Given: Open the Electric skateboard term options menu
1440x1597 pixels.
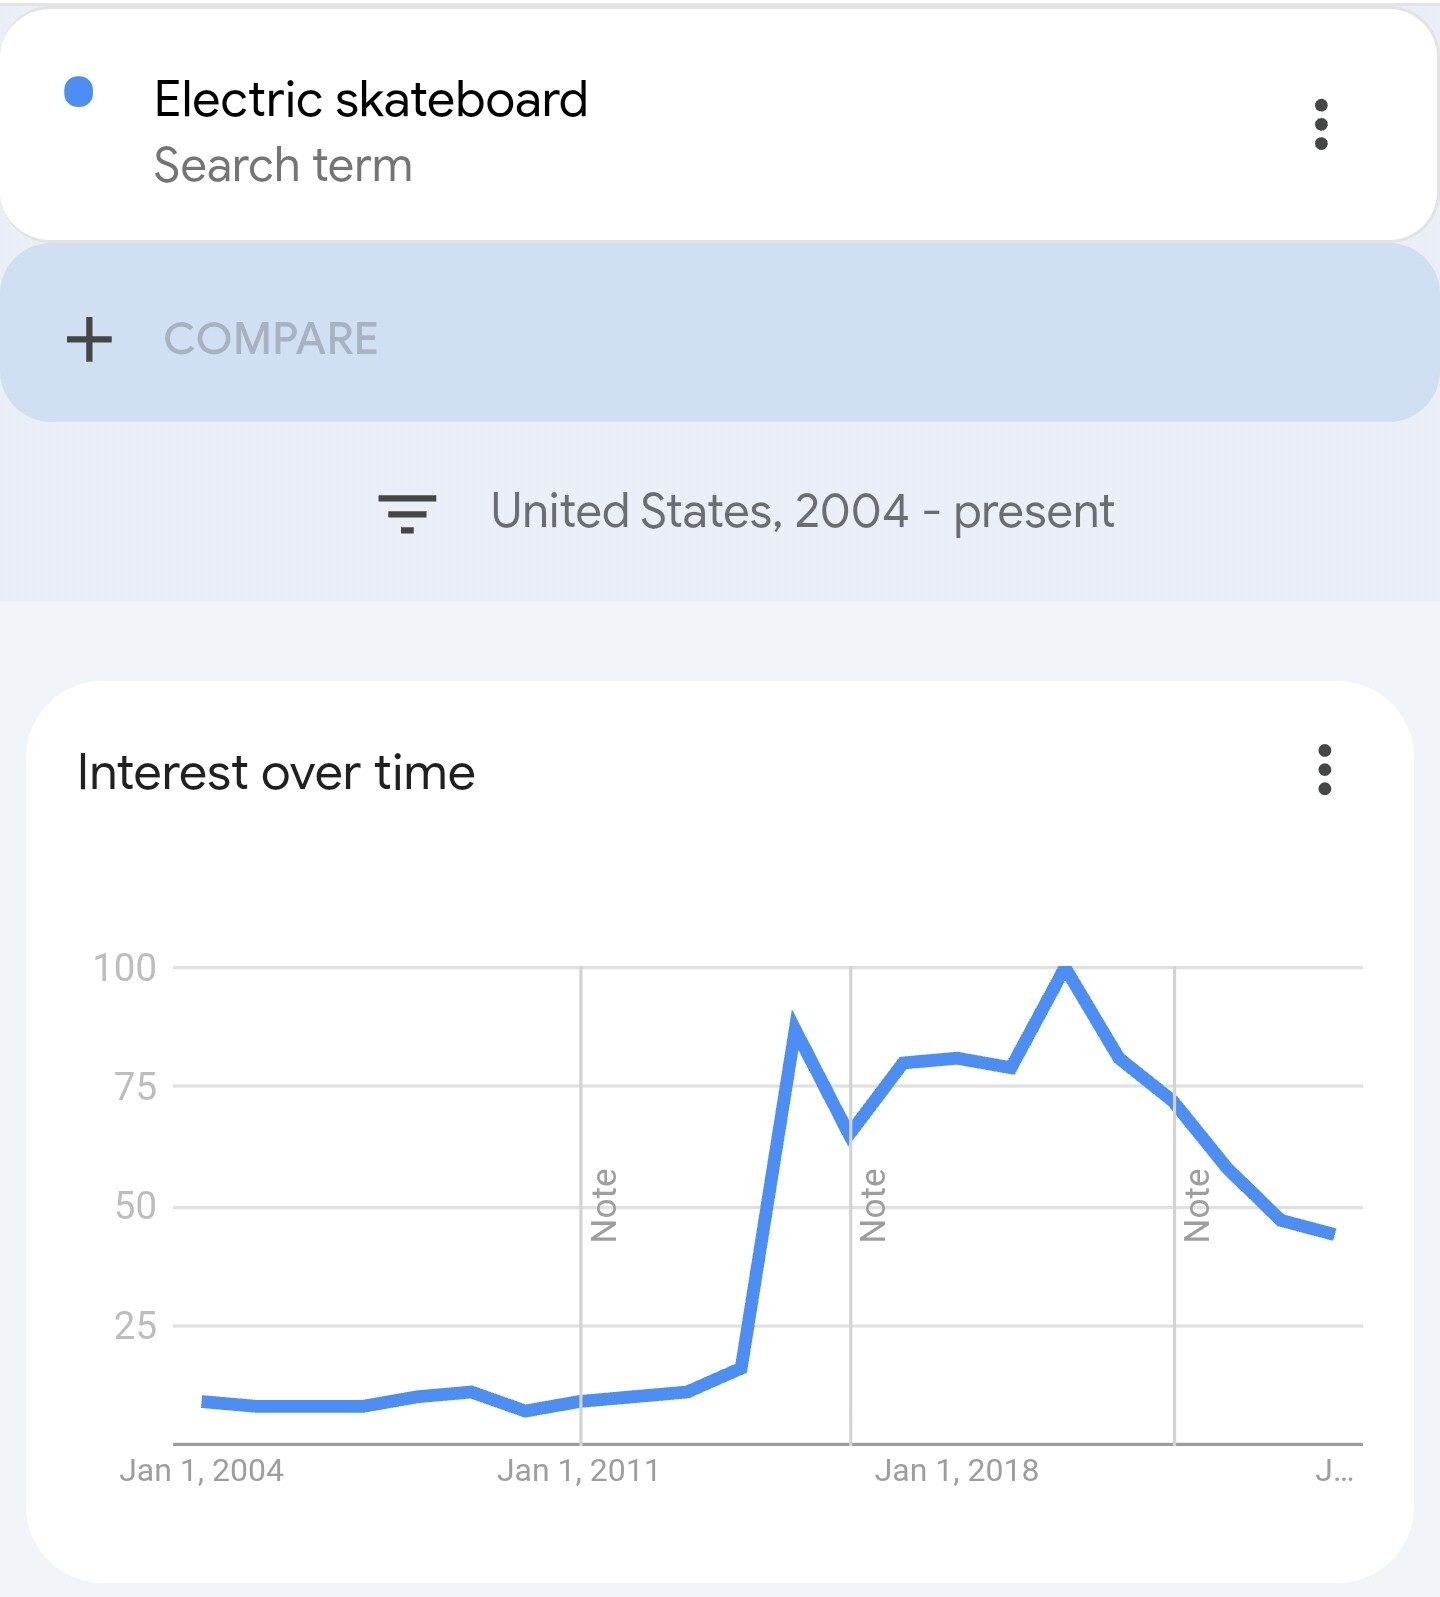Looking at the screenshot, I should click(1321, 124).
